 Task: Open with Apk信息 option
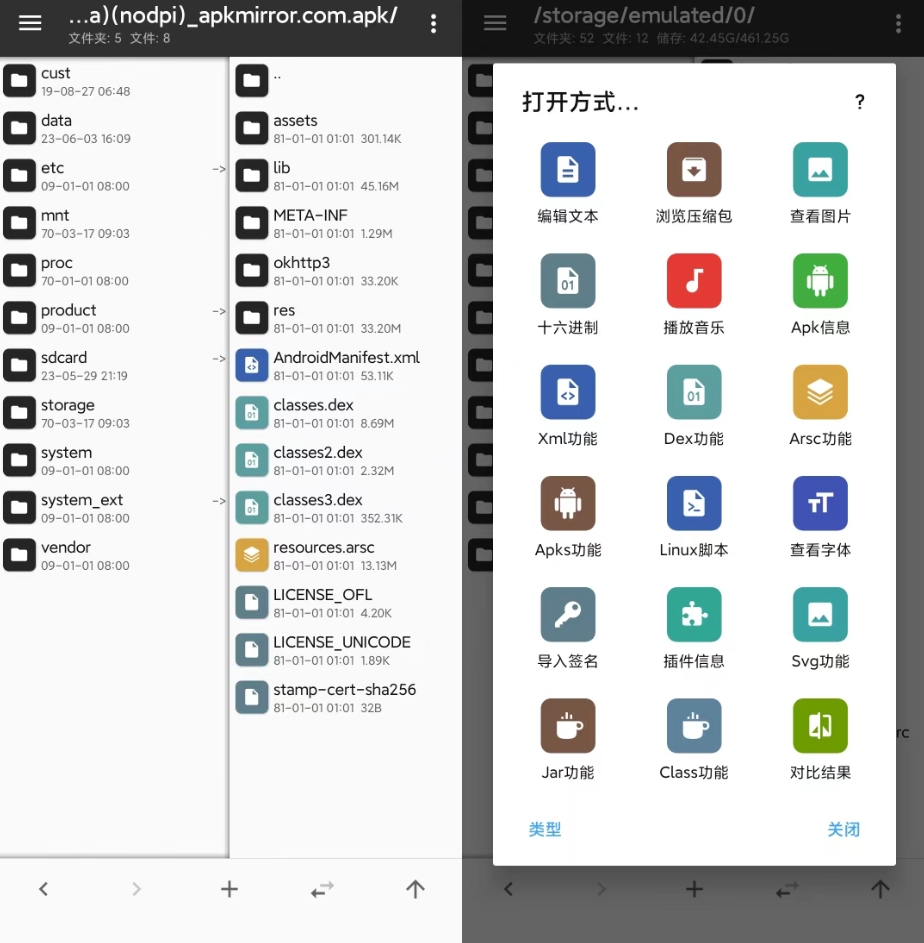coord(819,281)
